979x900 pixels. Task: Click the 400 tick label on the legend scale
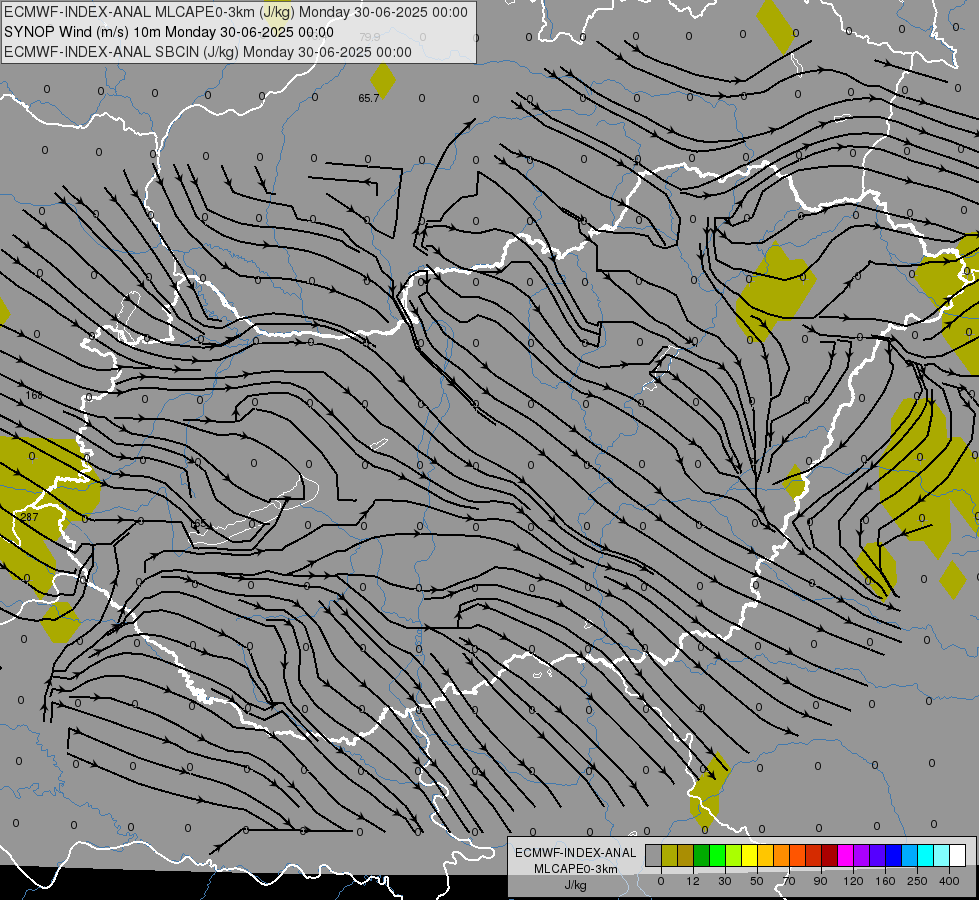[949, 881]
